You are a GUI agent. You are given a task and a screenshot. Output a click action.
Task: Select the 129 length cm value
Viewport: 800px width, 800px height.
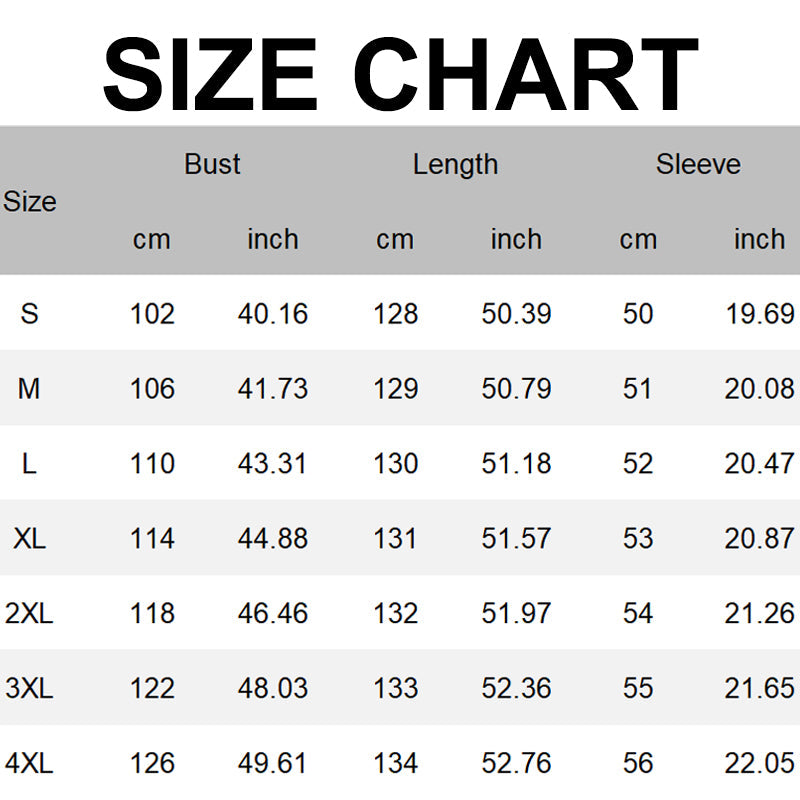pos(395,388)
